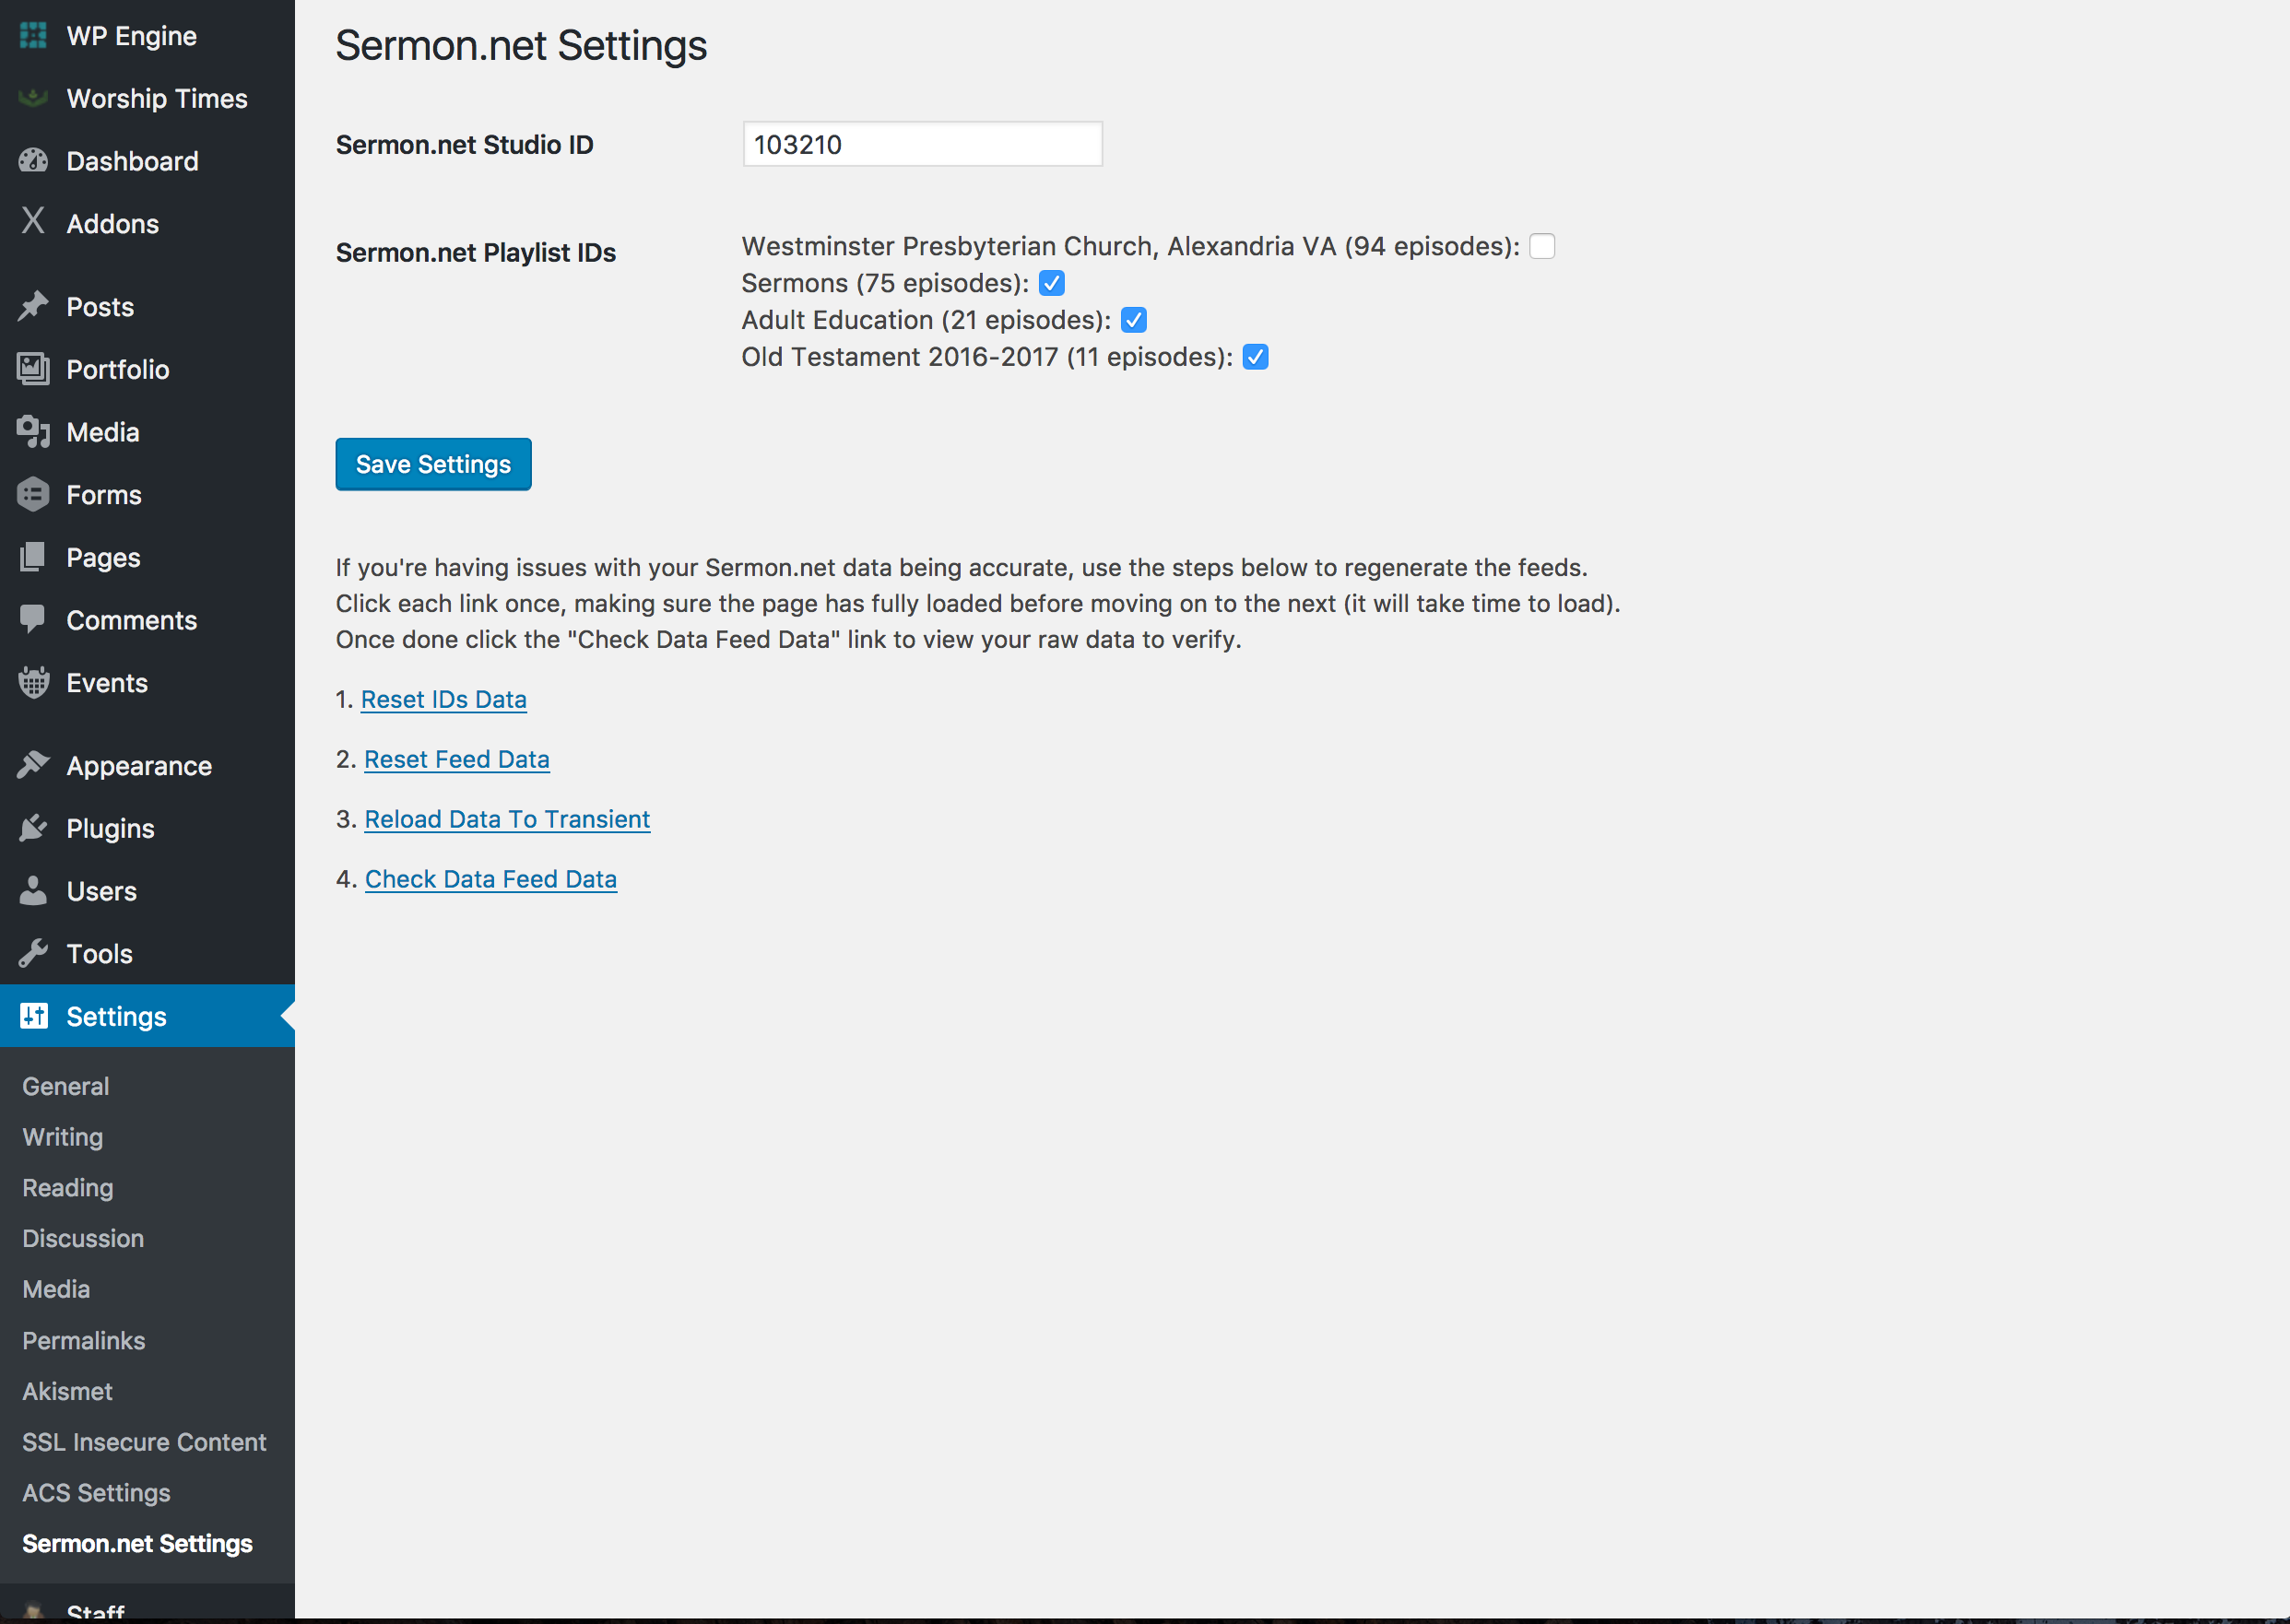This screenshot has height=1624, width=2290.
Task: Click the Addons X icon
Action: pyautogui.click(x=33, y=221)
